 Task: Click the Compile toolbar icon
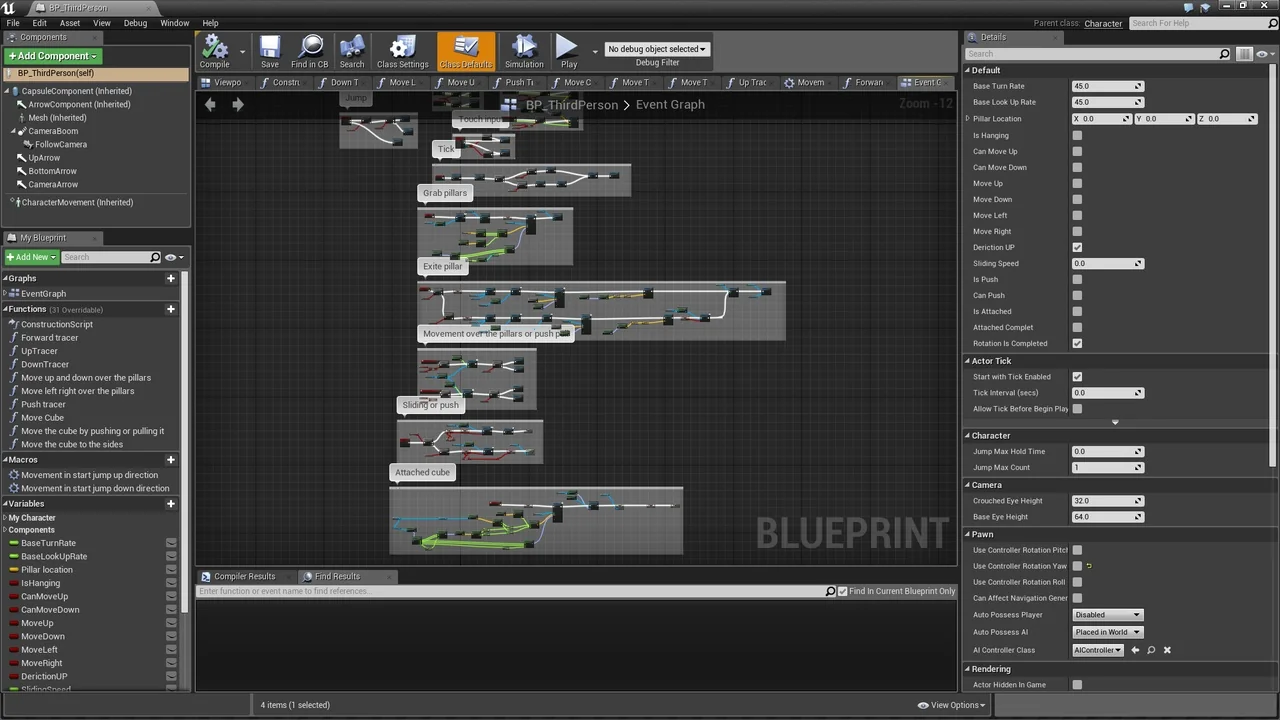214,50
